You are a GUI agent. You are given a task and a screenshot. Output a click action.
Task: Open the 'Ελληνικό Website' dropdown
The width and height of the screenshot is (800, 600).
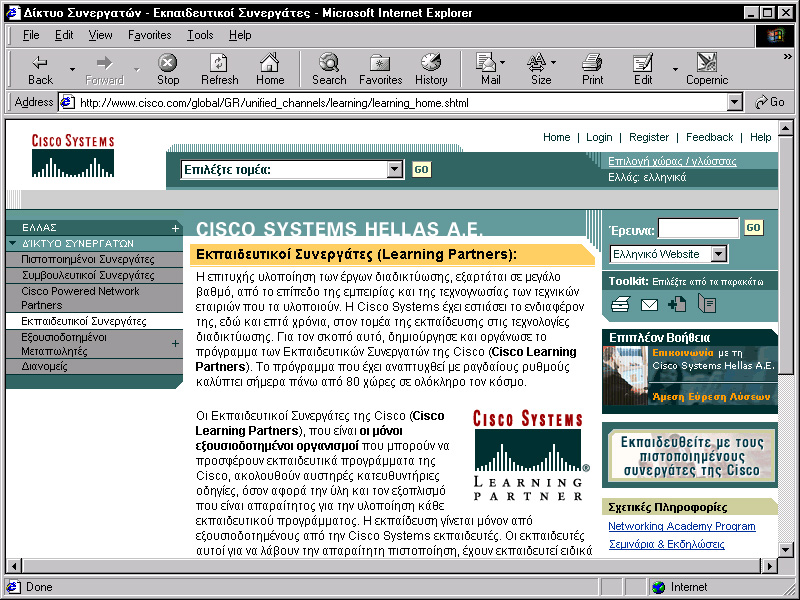tap(719, 254)
